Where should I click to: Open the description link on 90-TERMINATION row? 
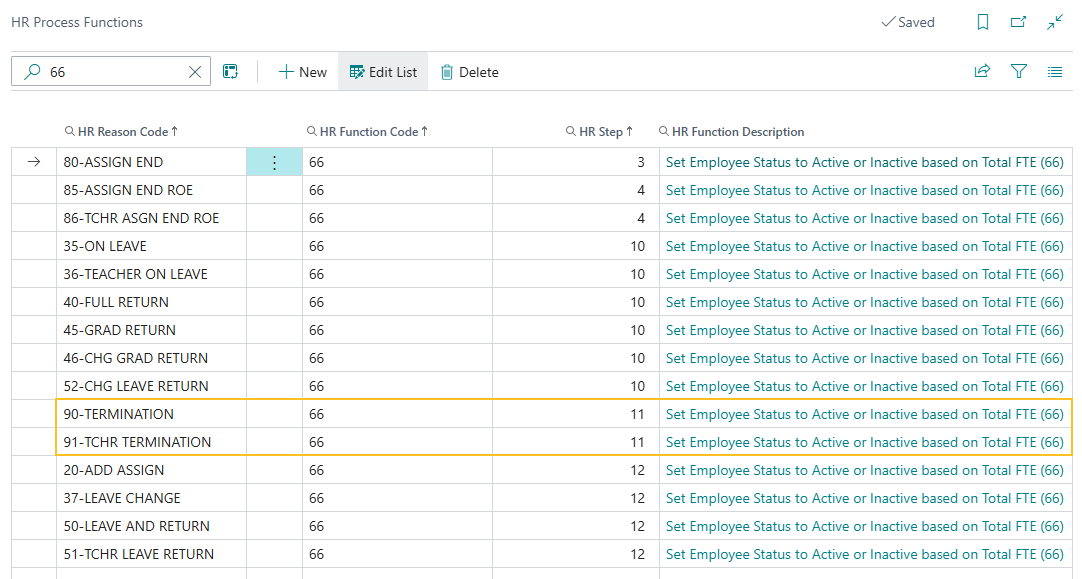point(862,413)
